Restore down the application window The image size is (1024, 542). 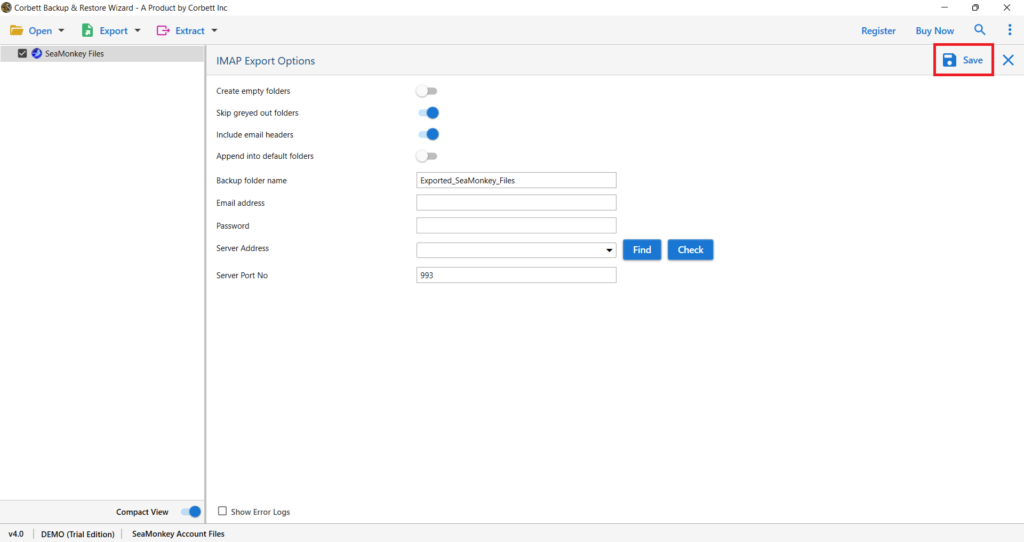click(975, 8)
